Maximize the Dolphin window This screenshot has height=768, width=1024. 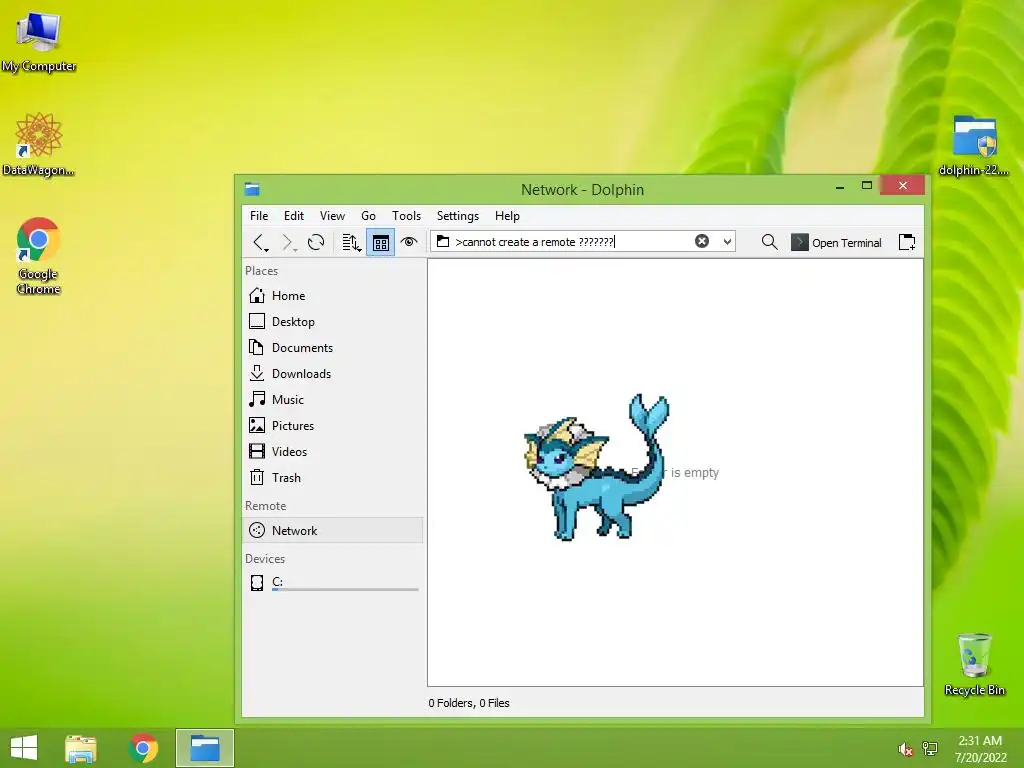click(x=867, y=186)
